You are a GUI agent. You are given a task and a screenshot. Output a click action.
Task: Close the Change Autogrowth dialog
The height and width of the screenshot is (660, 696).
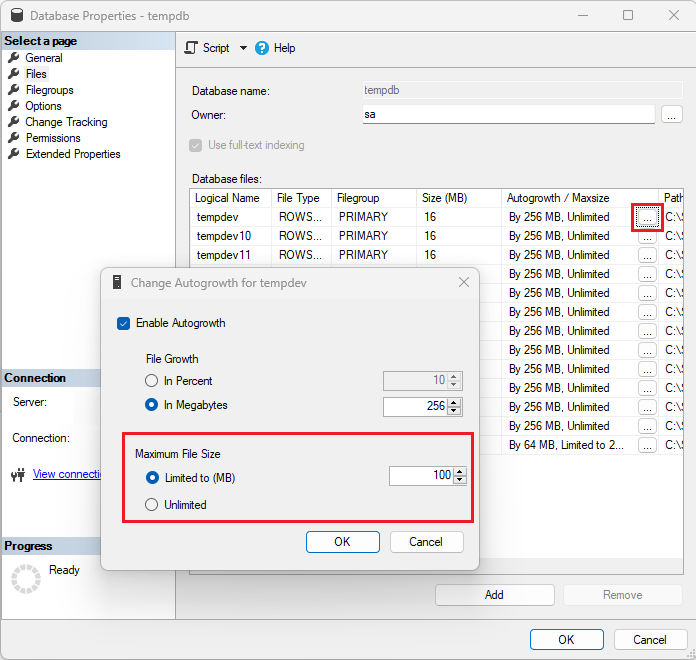click(x=464, y=282)
